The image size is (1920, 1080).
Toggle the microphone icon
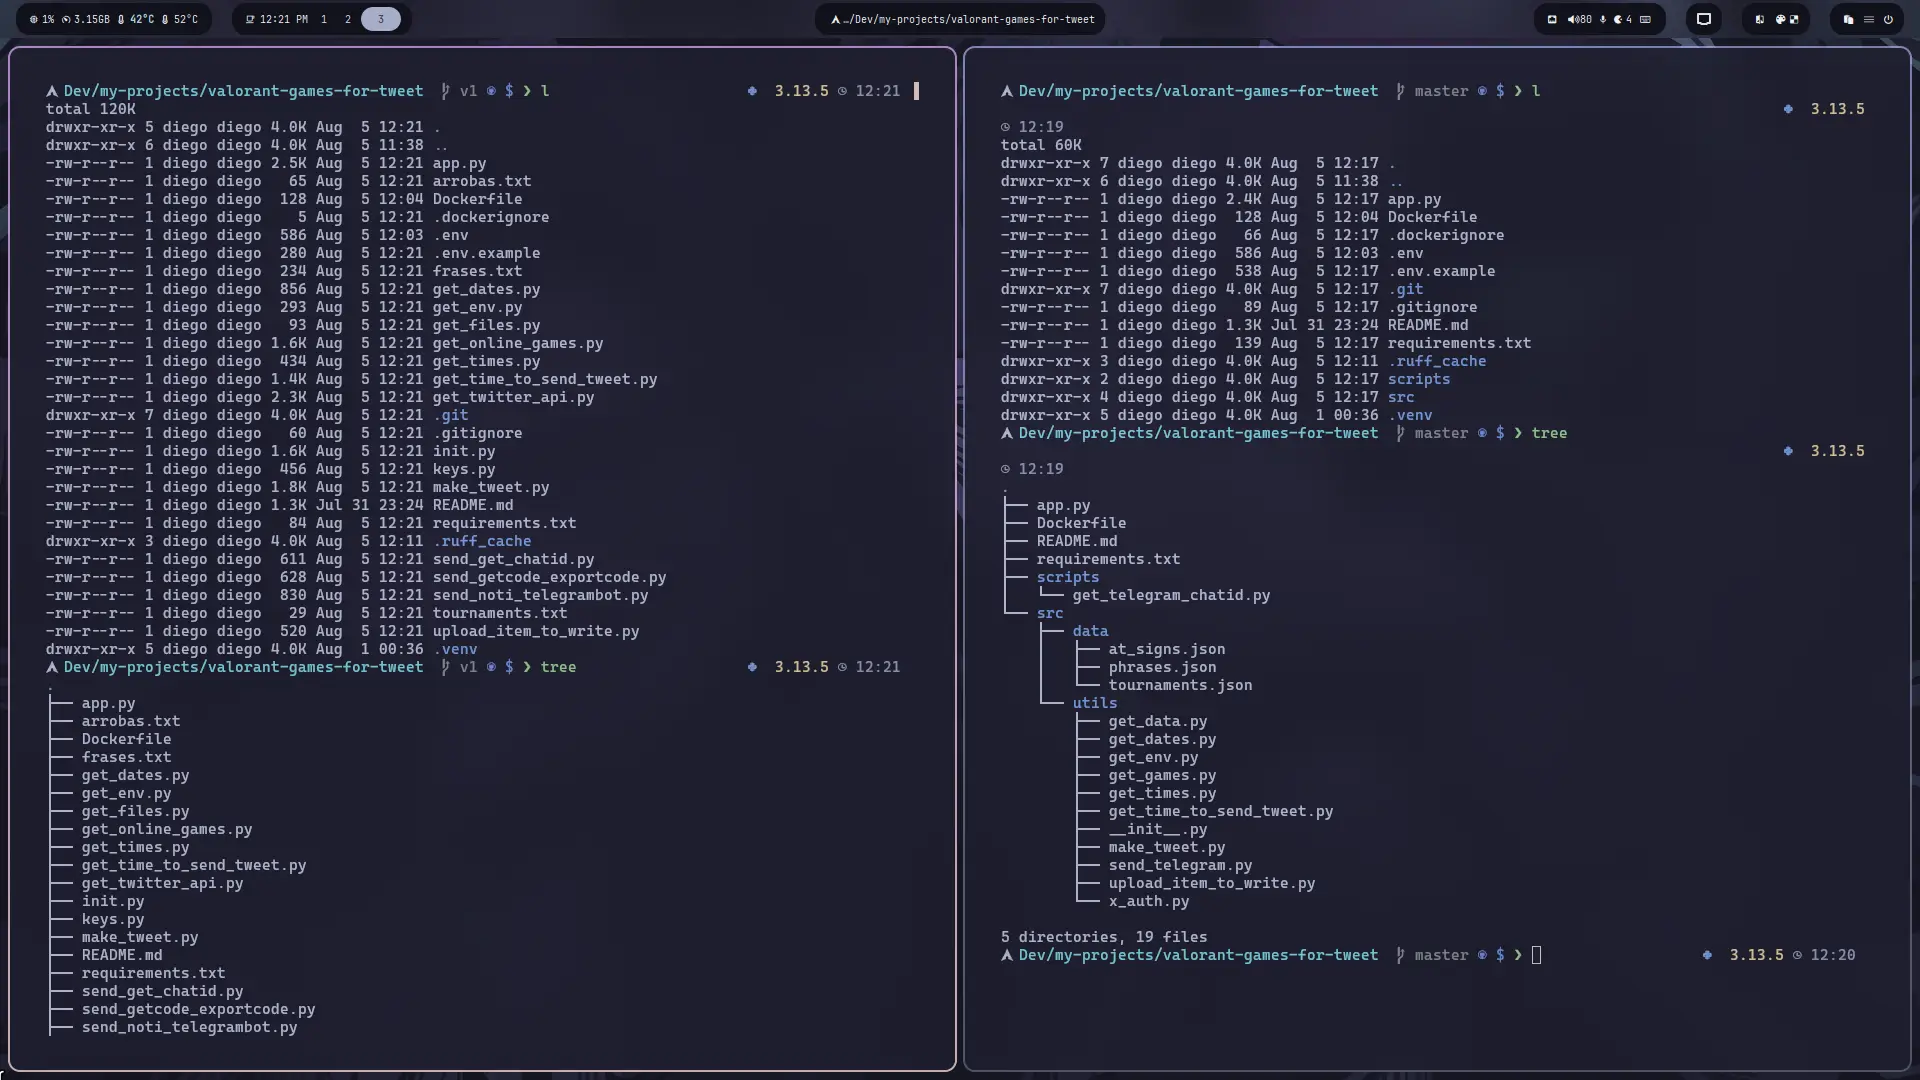click(1603, 19)
